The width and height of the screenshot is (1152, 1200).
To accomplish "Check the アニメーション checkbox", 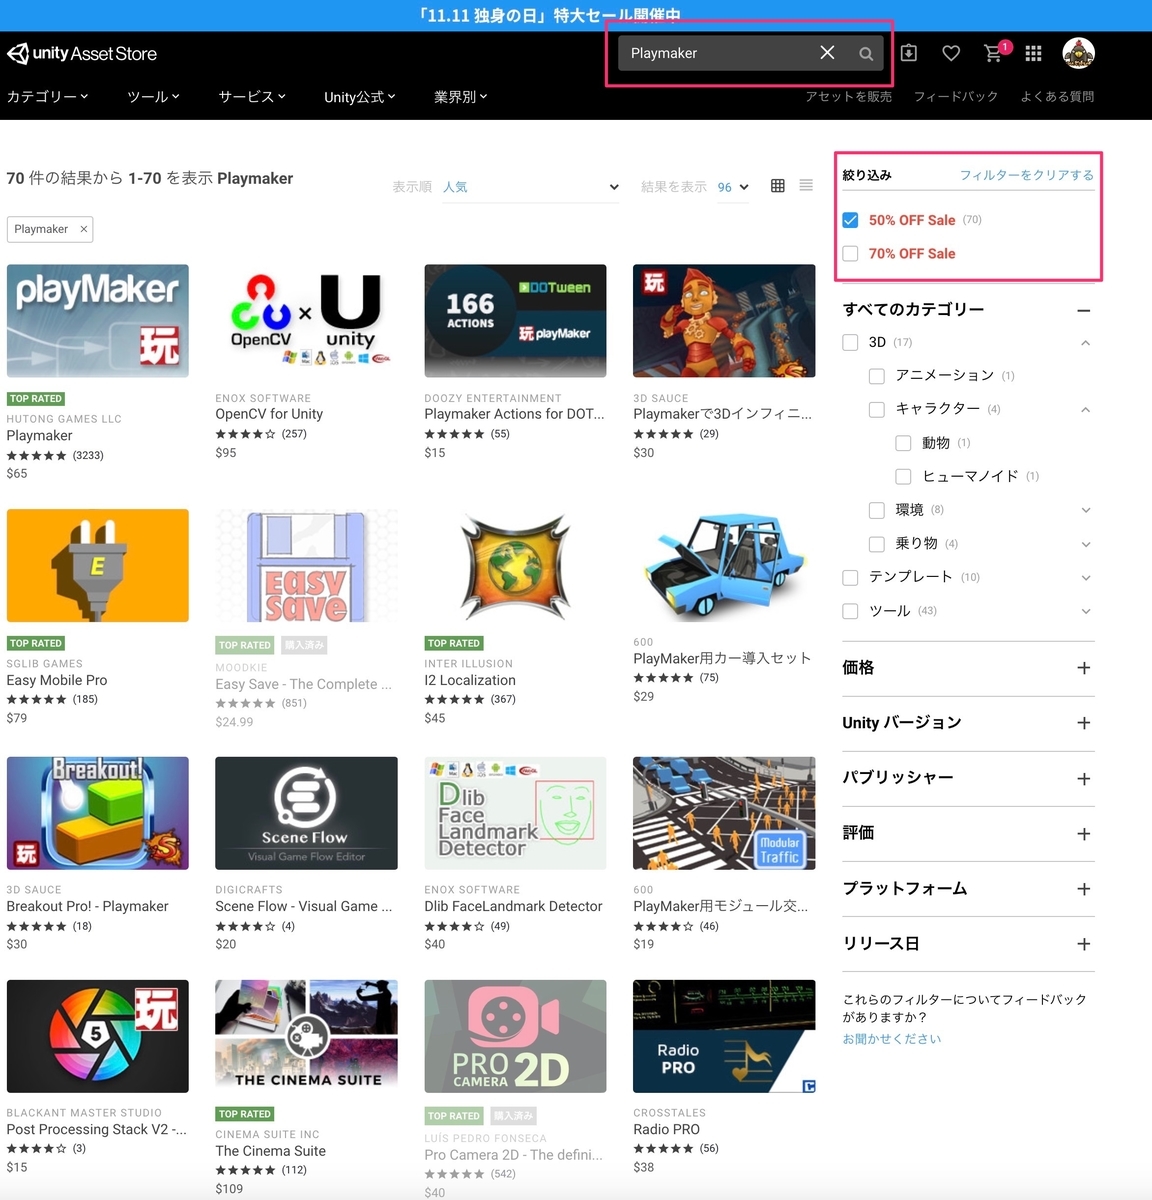I will coord(877,376).
